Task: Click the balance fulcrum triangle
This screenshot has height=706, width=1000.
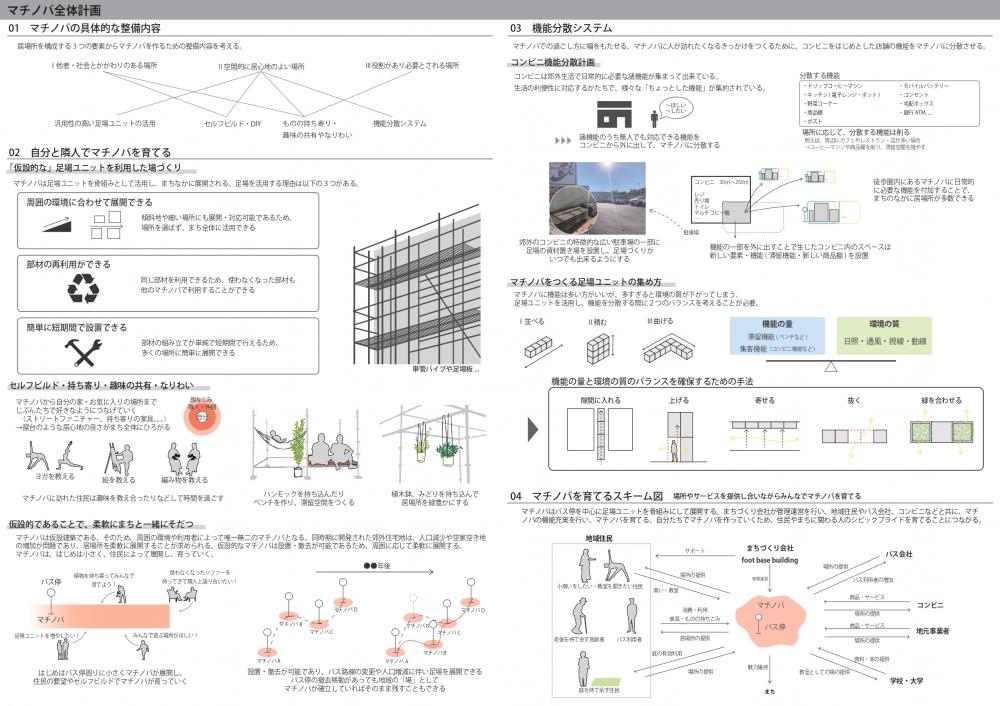Action: pyautogui.click(x=830, y=367)
